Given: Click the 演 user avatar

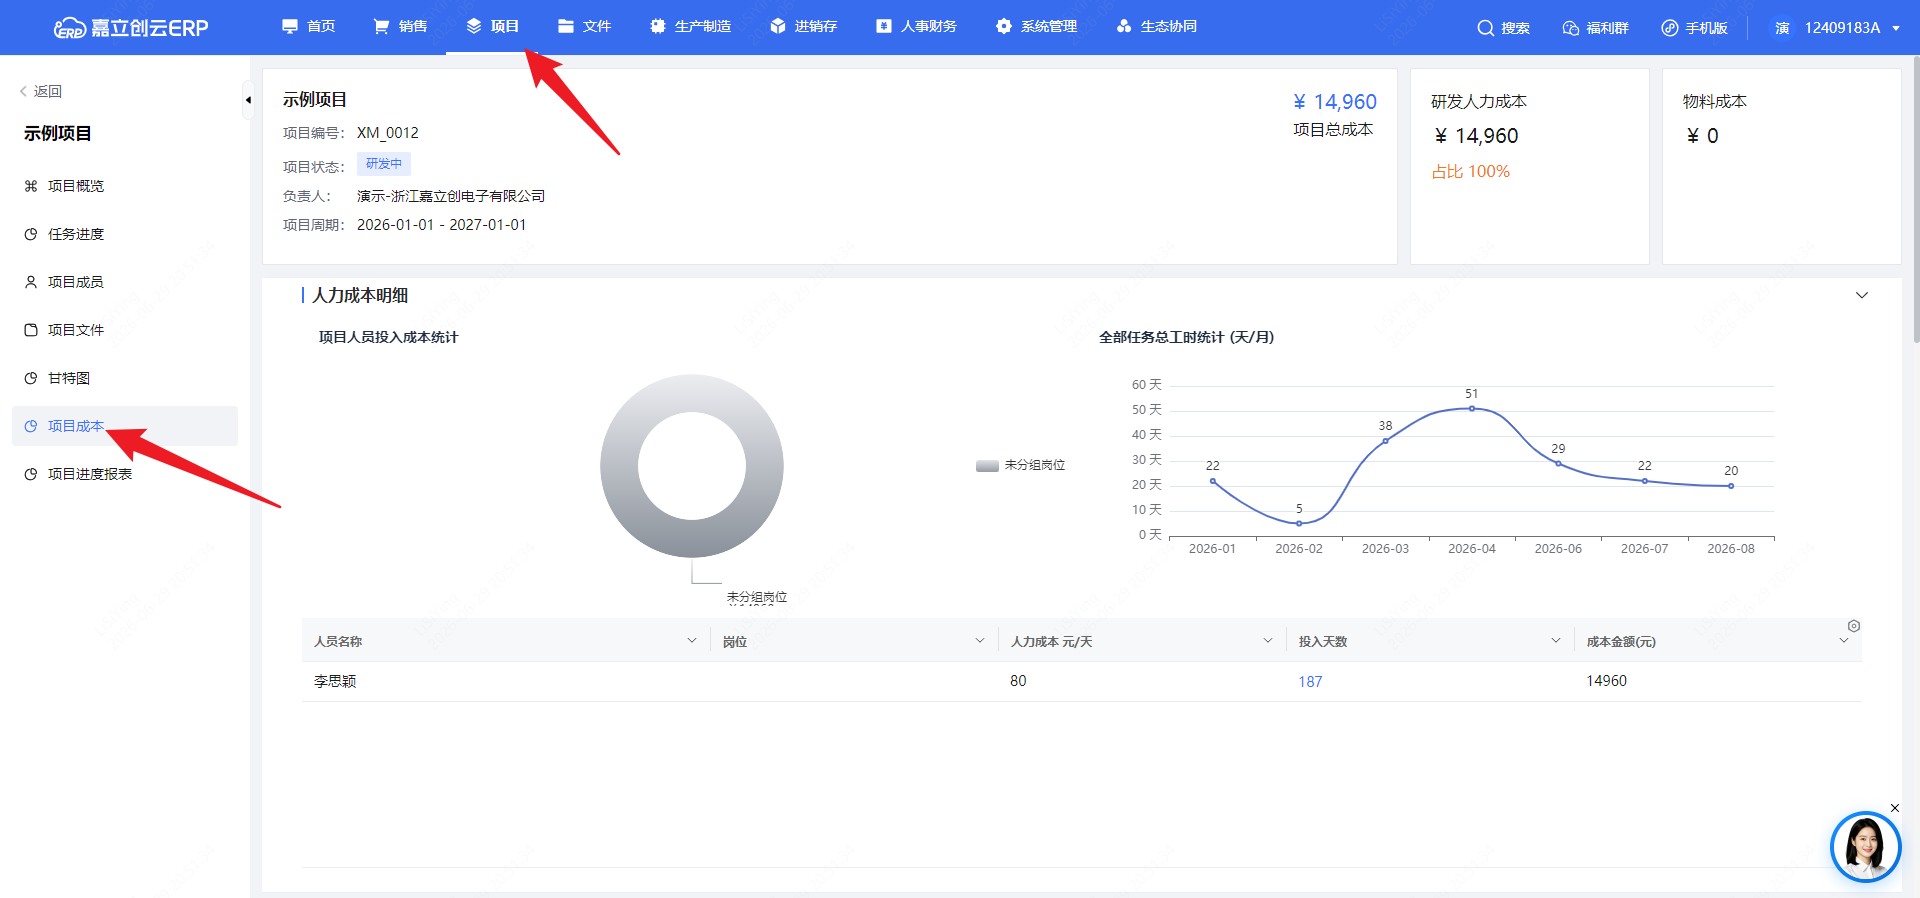Looking at the screenshot, I should click(x=1782, y=28).
